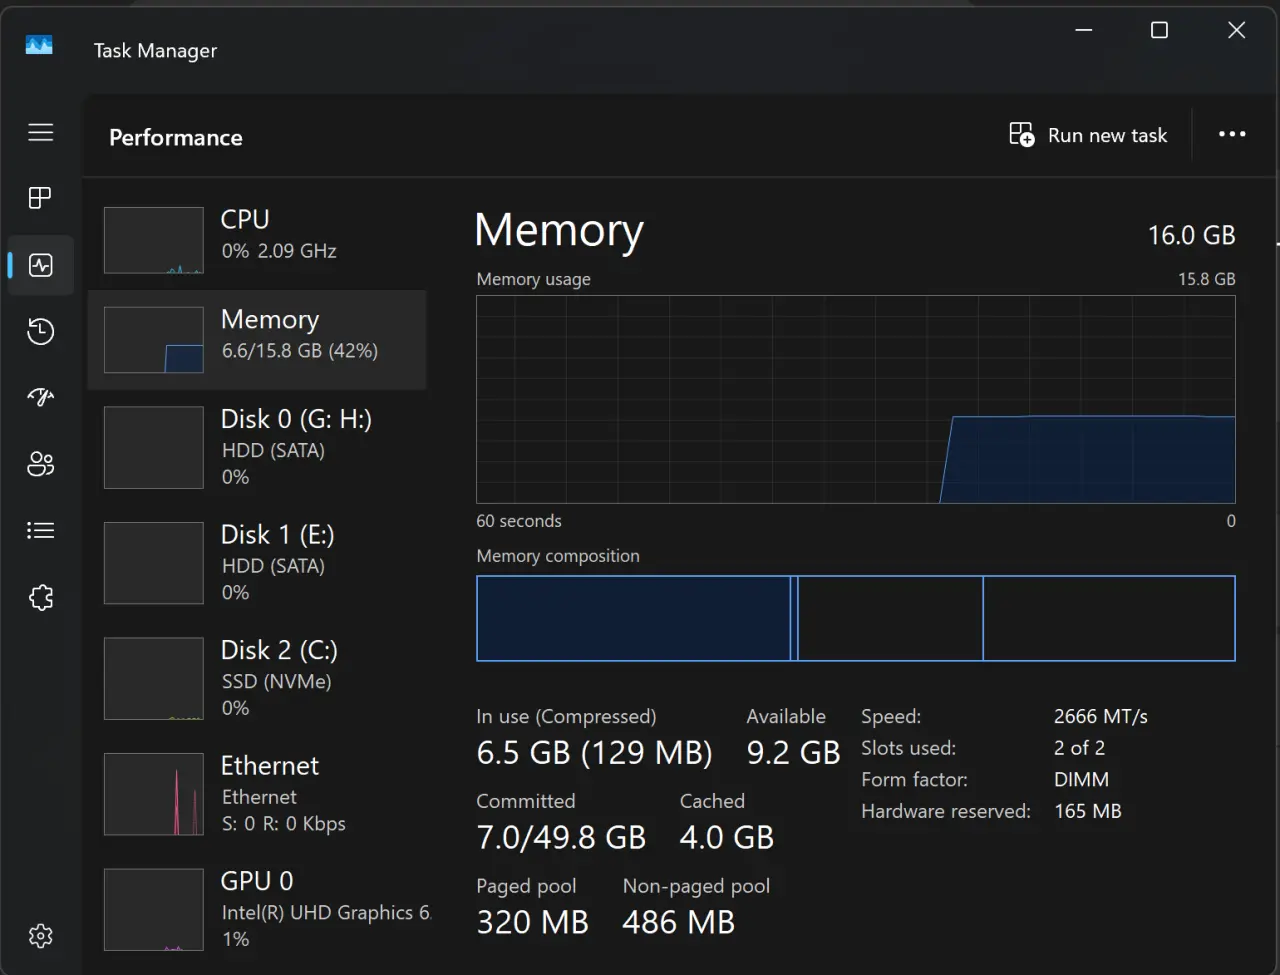Click the free segment of memory composition
The width and height of the screenshot is (1280, 975).
coord(1109,618)
